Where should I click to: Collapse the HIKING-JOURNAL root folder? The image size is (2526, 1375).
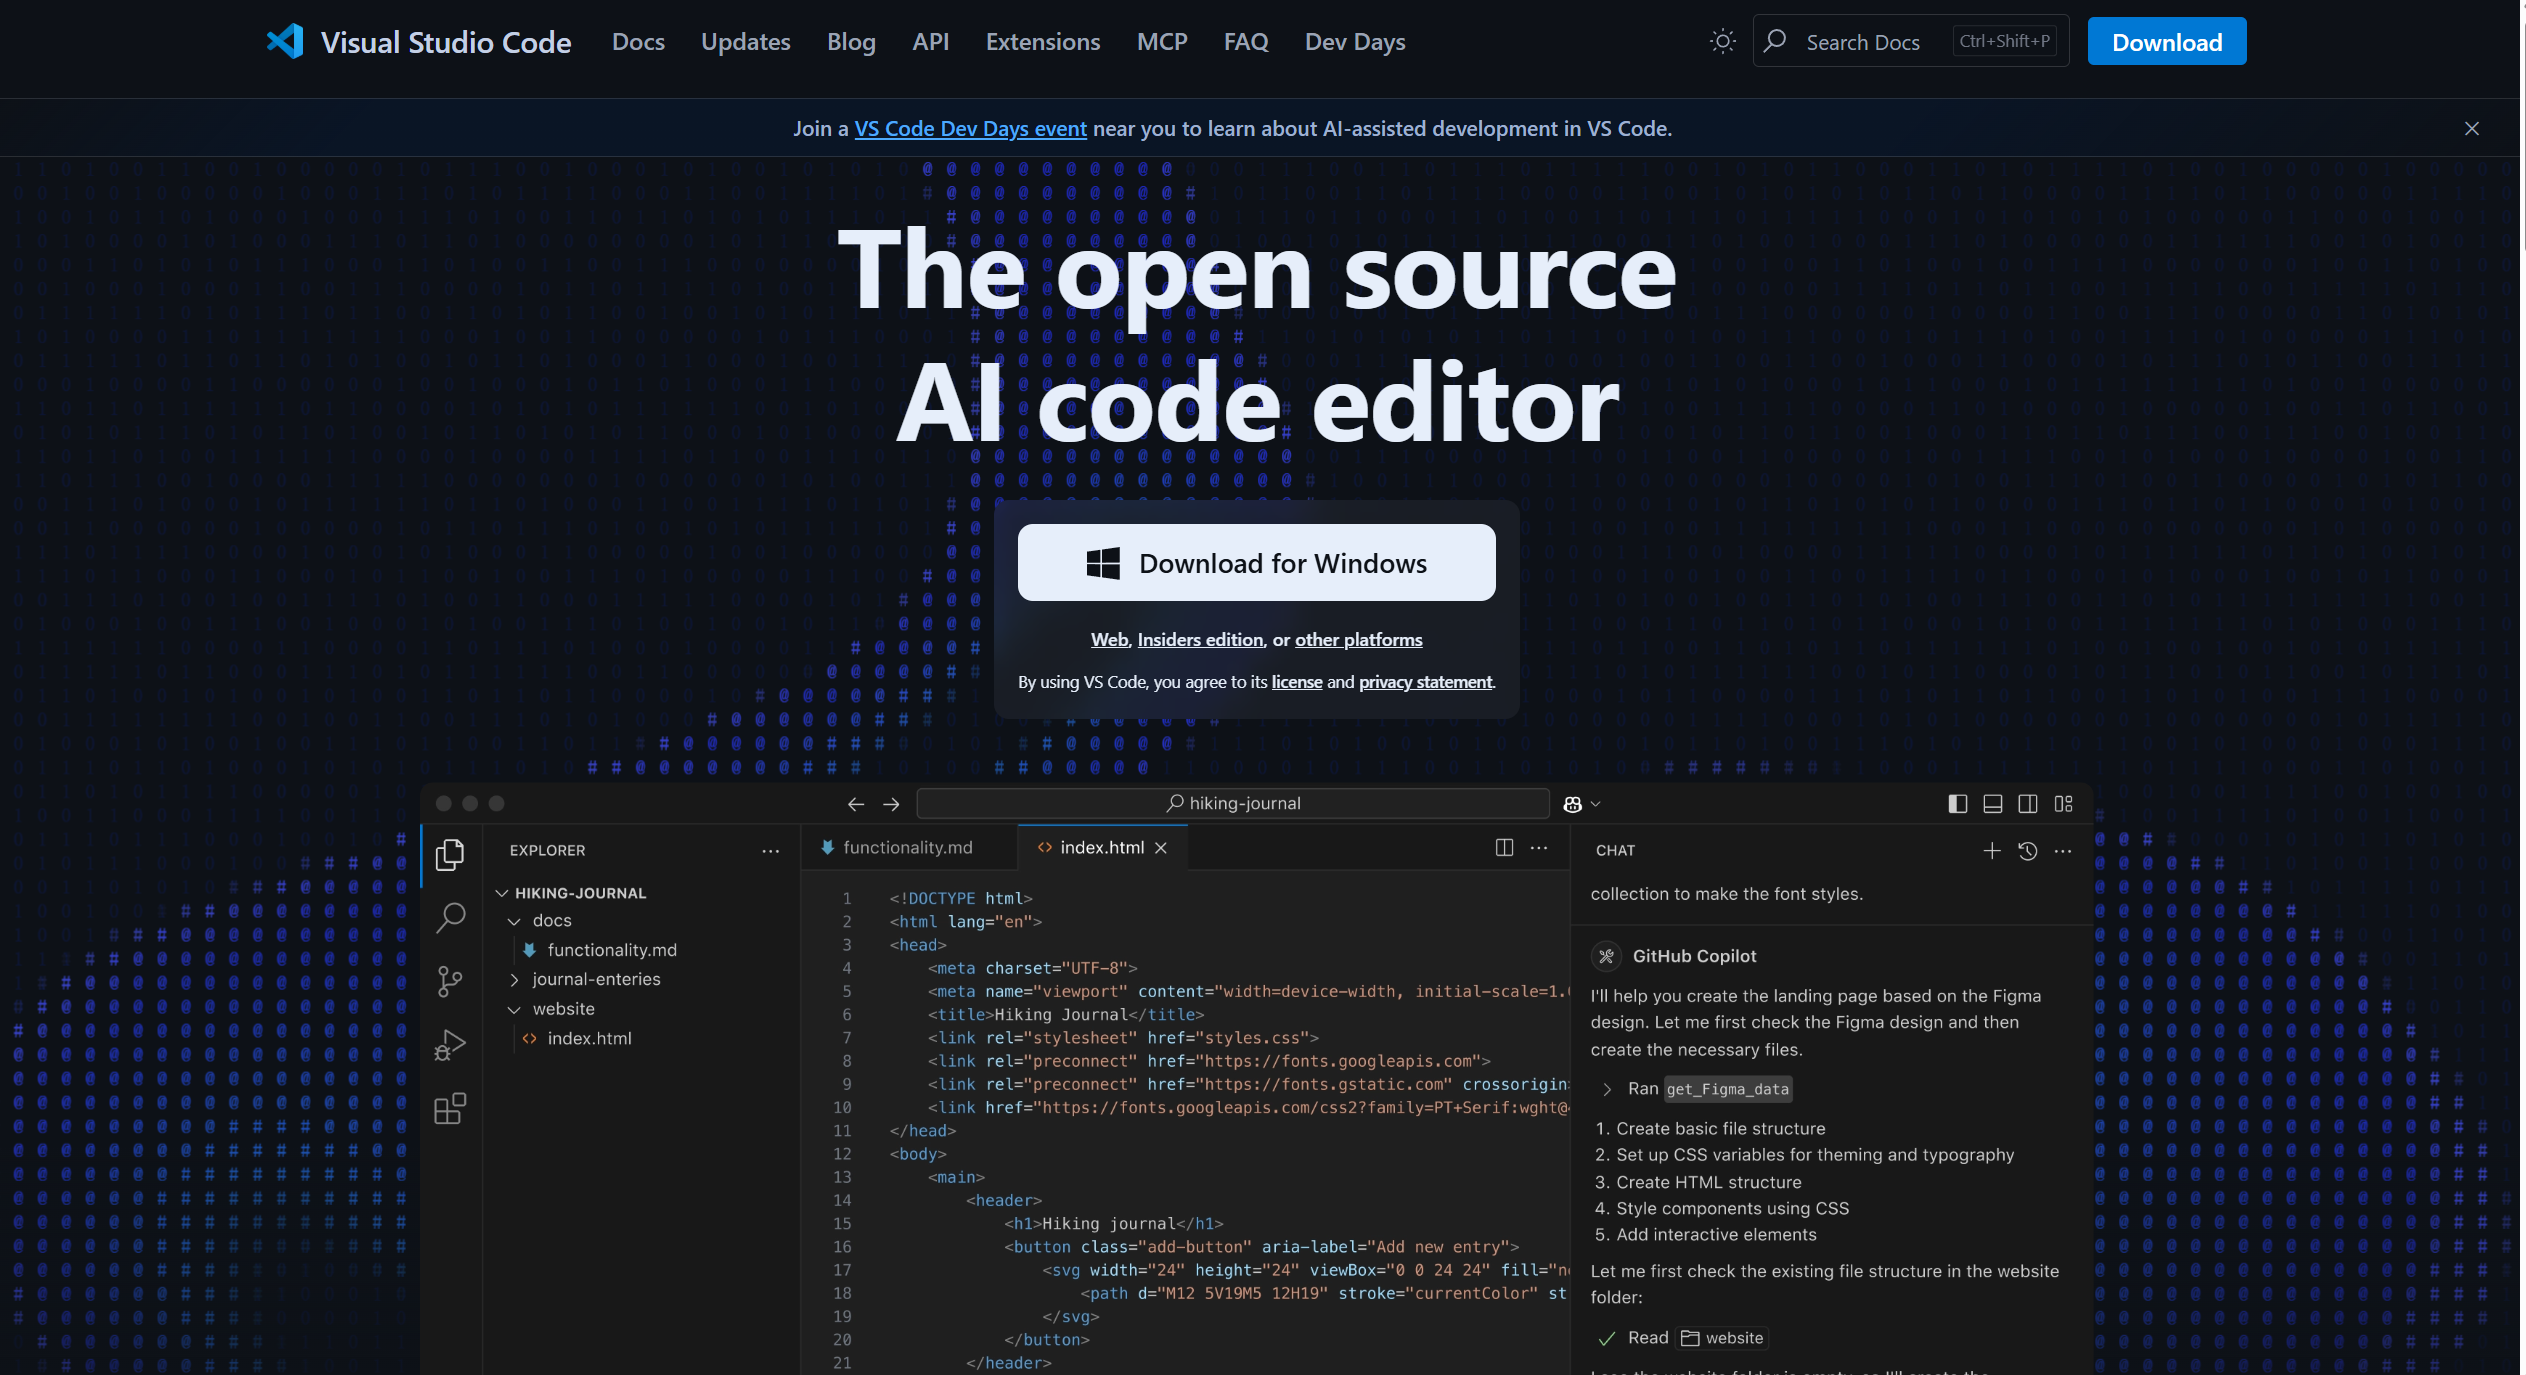(x=502, y=893)
